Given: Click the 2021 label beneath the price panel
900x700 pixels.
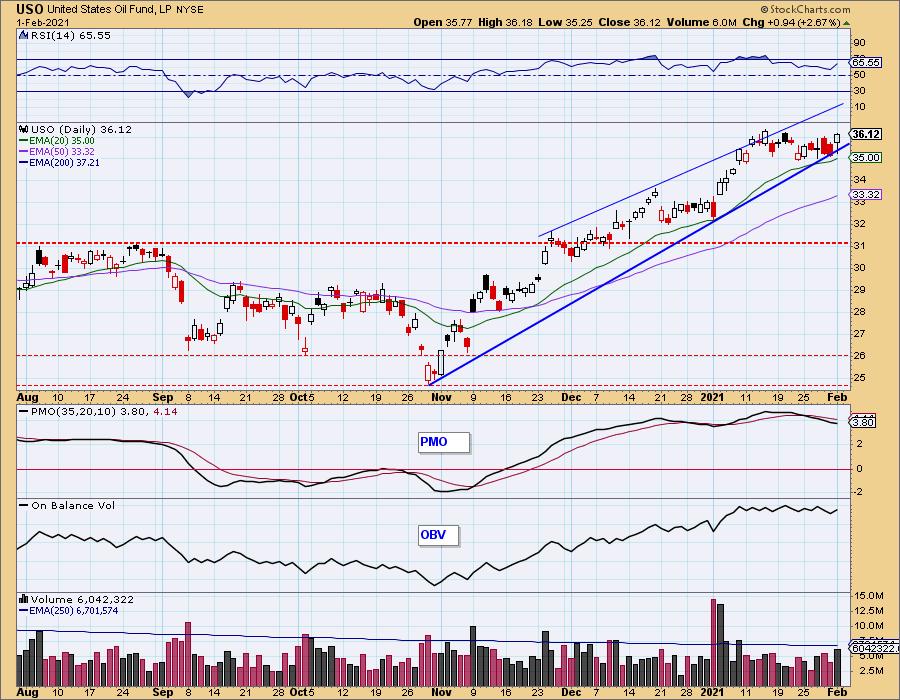Looking at the screenshot, I should (x=712, y=397).
